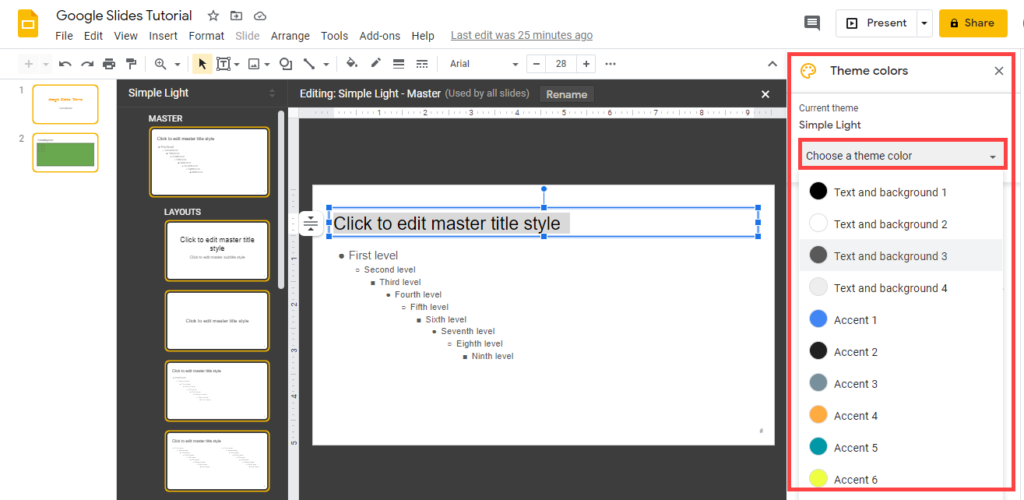The width and height of the screenshot is (1024, 500).
Task: Select slide 1 thumbnail in filmstrip
Action: [65, 104]
